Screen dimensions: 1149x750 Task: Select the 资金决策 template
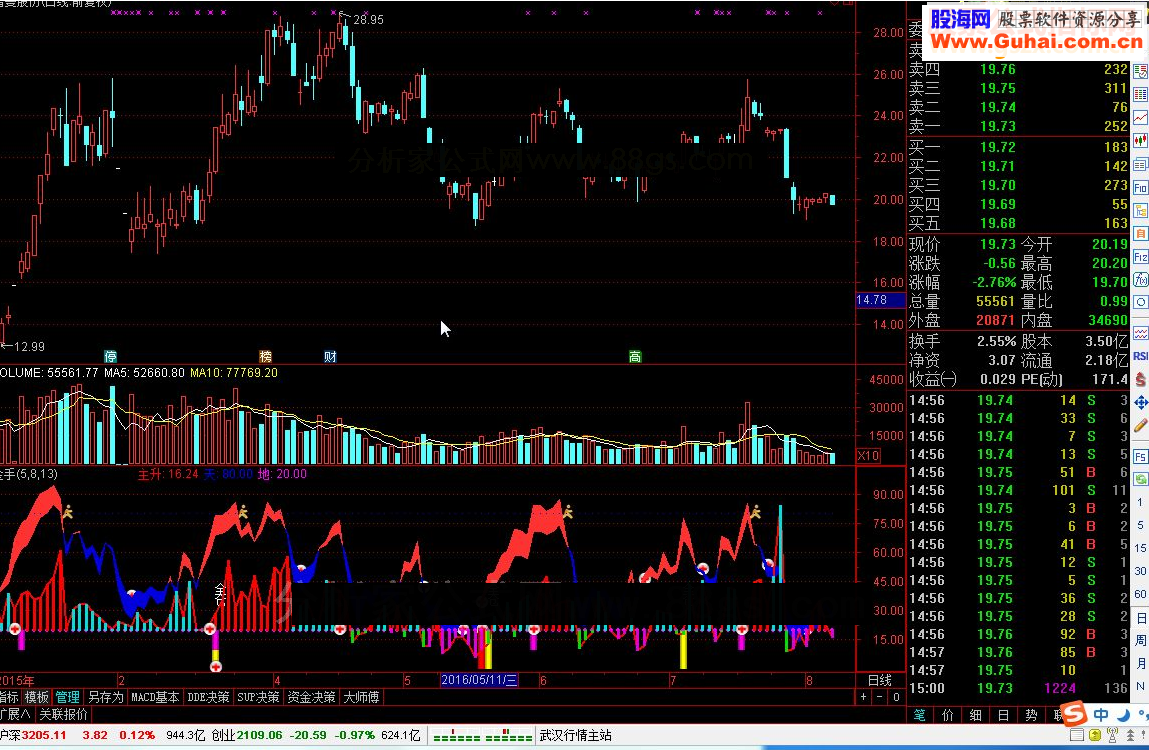[x=311, y=696]
